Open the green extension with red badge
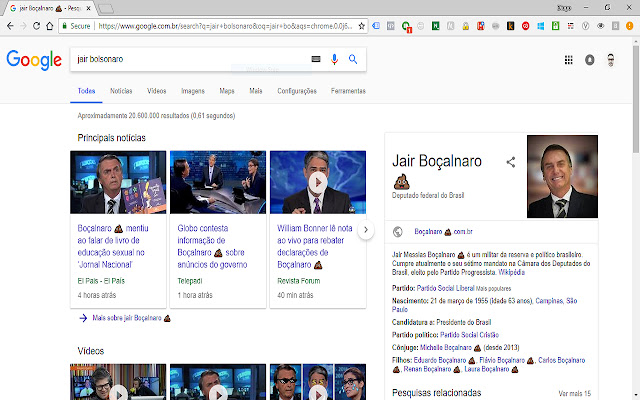 coord(406,27)
